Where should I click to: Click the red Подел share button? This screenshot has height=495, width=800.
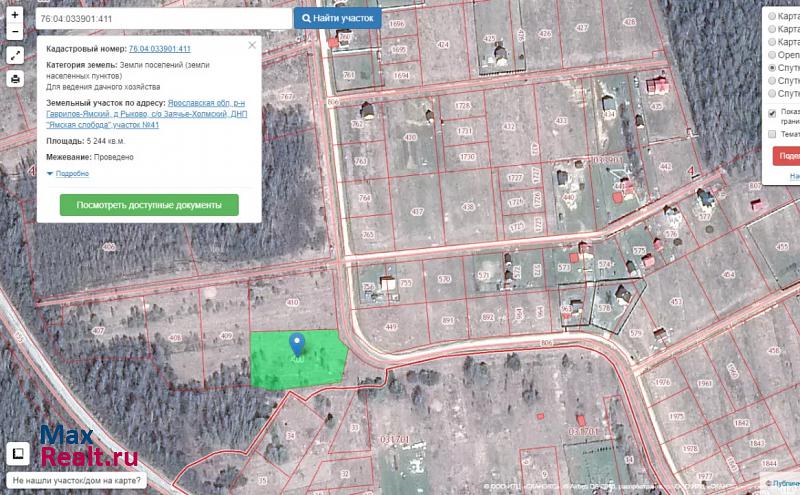click(x=787, y=156)
